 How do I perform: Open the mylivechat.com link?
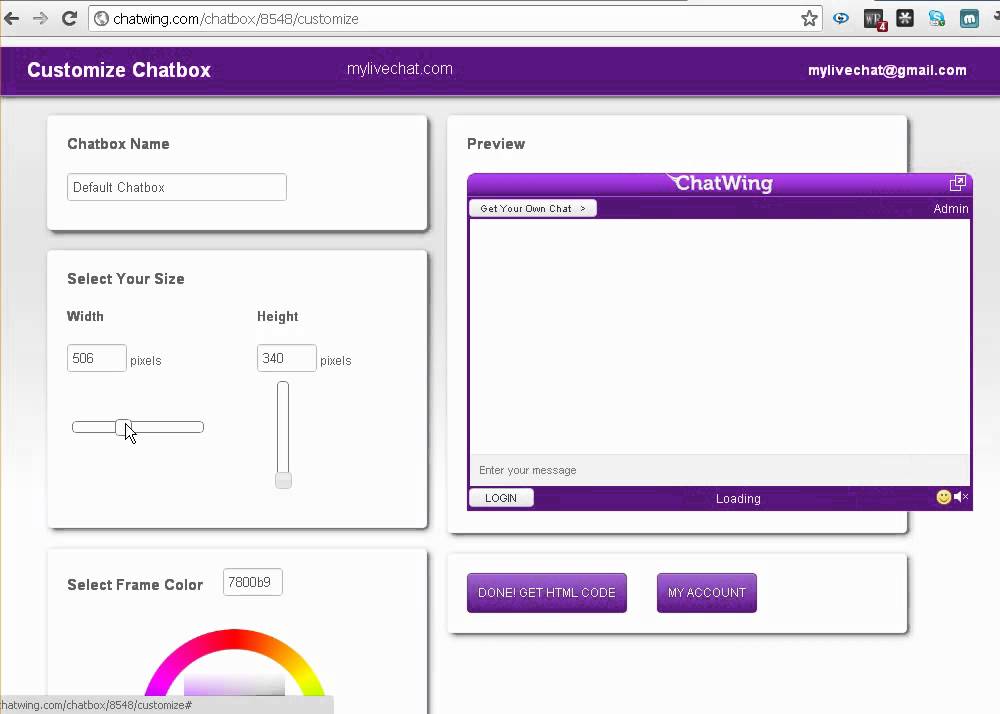pyautogui.click(x=400, y=69)
